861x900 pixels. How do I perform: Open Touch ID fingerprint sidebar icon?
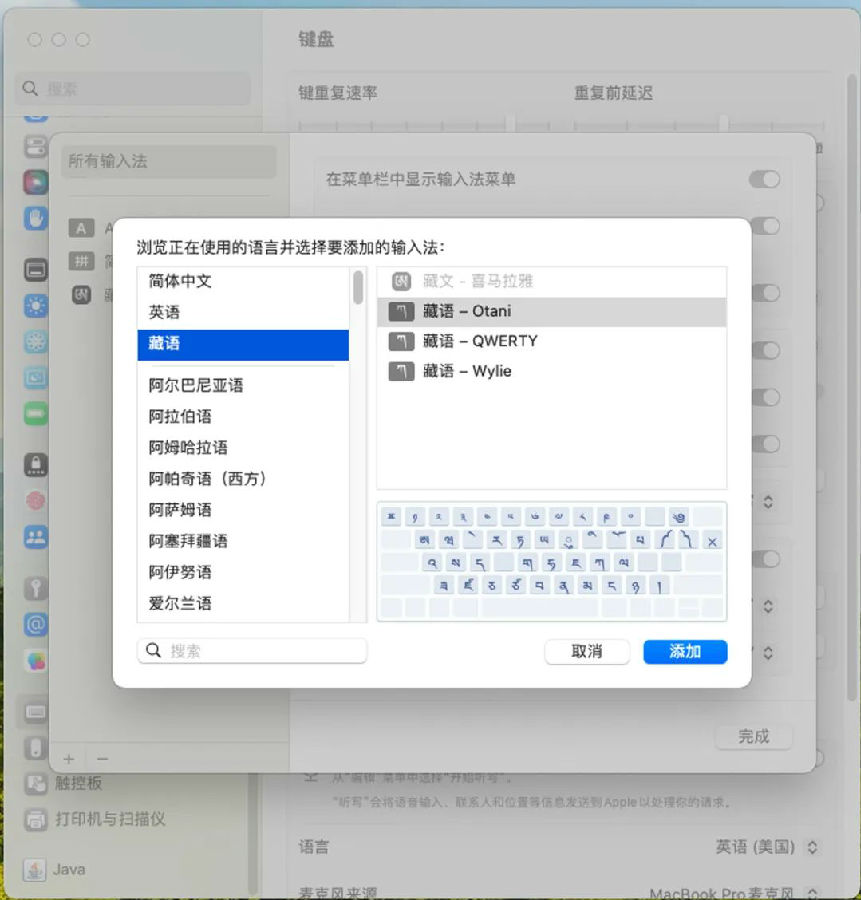[x=36, y=501]
